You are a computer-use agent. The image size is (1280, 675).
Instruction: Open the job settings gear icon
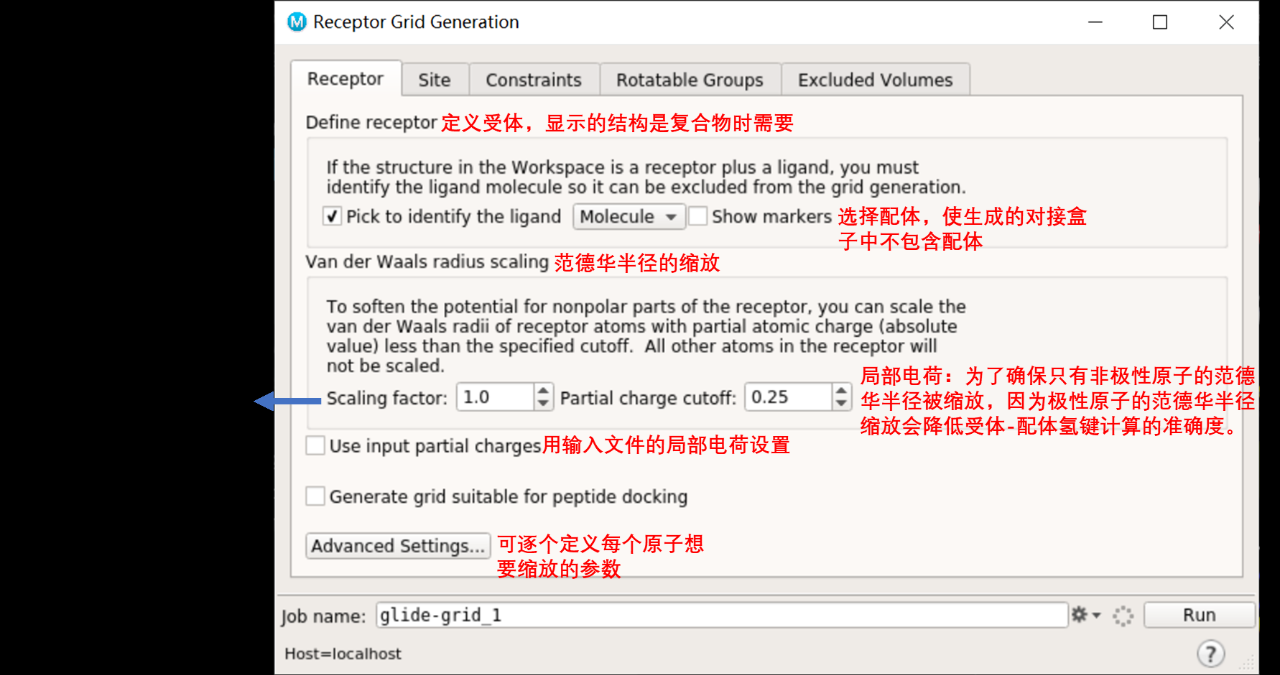[x=1085, y=615]
